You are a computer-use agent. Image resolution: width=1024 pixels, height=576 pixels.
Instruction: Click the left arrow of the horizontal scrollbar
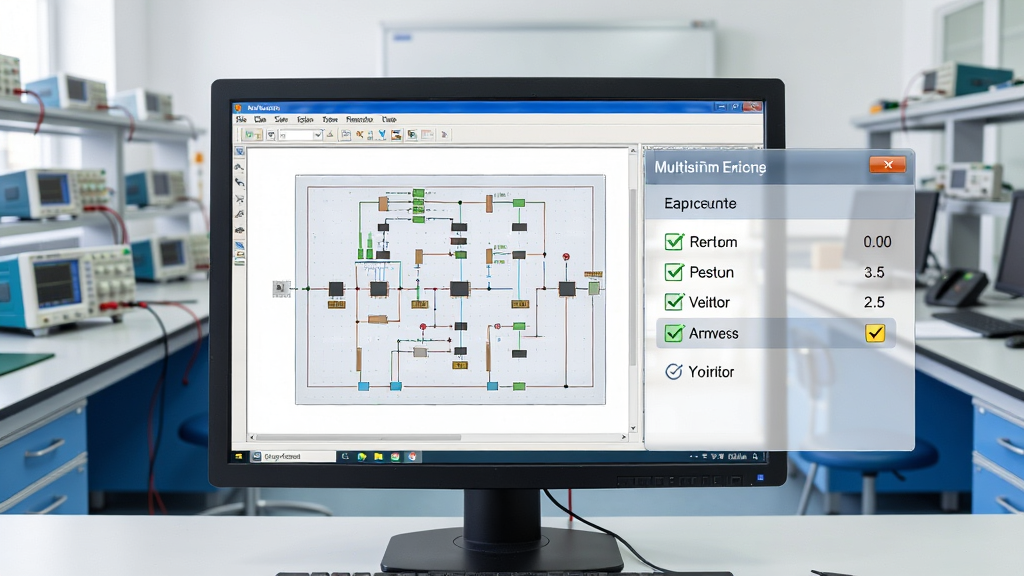click(252, 437)
